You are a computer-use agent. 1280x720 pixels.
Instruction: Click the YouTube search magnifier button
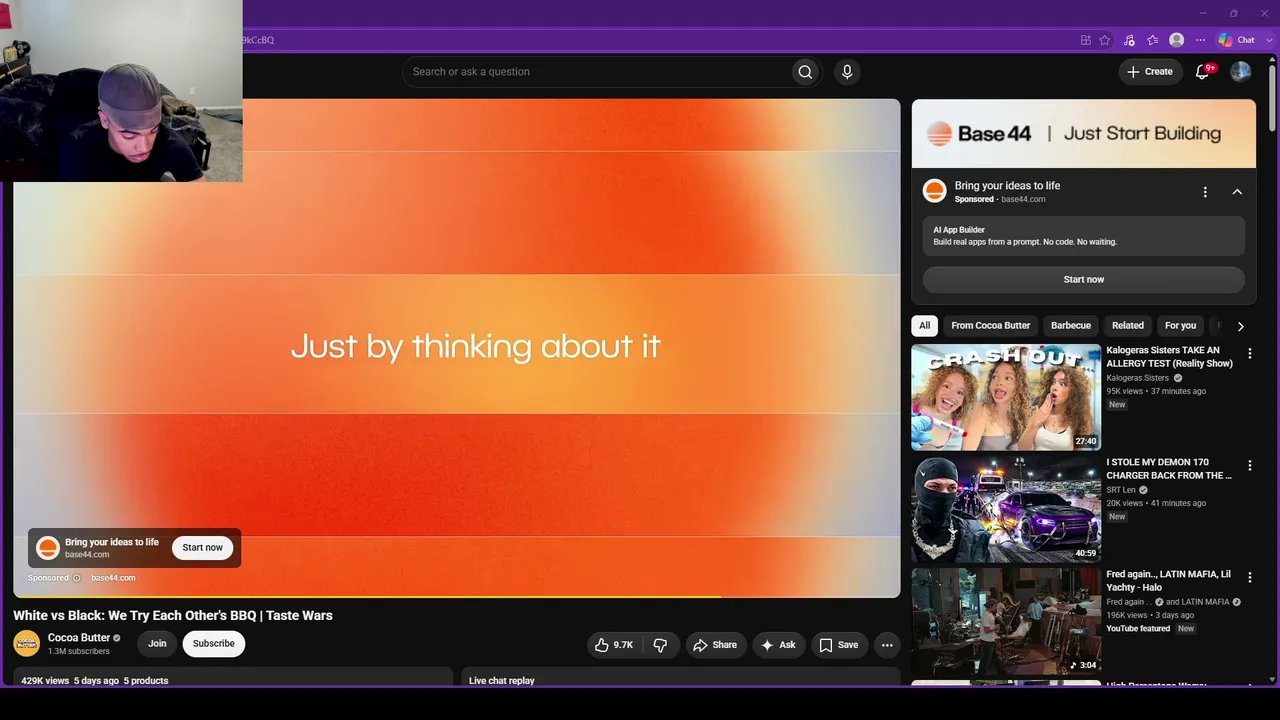coord(805,72)
